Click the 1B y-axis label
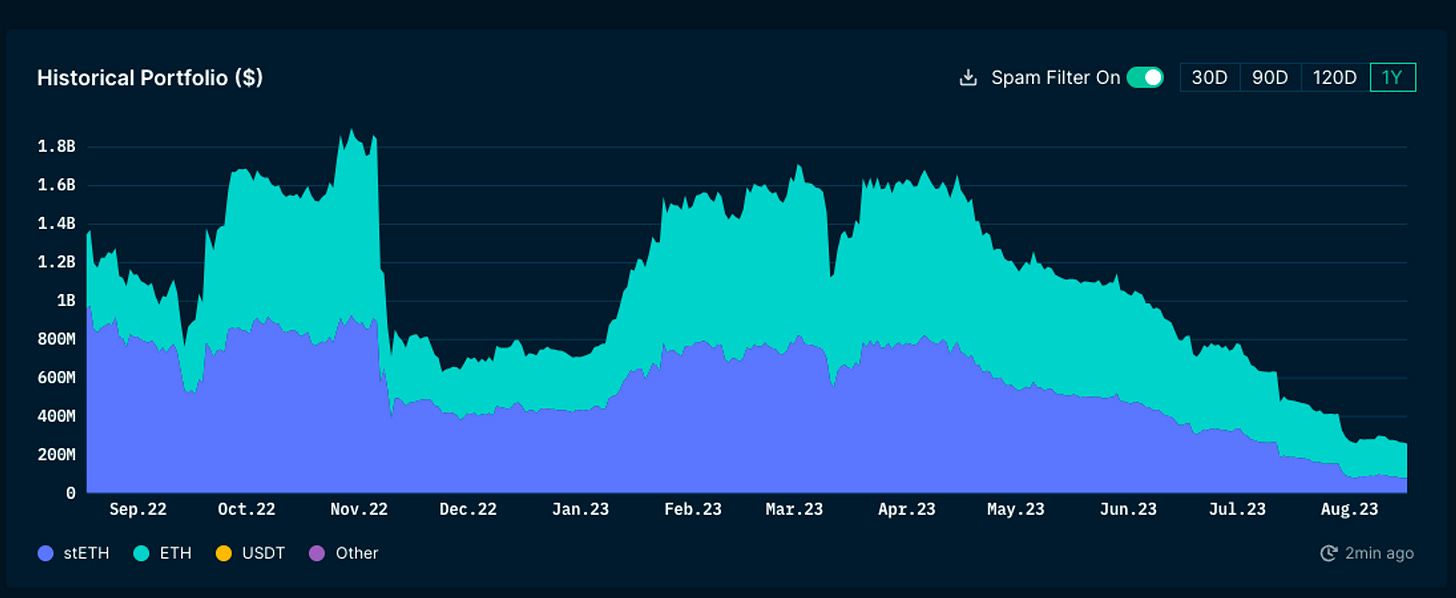Screen dimensions: 1456x598 (65, 300)
